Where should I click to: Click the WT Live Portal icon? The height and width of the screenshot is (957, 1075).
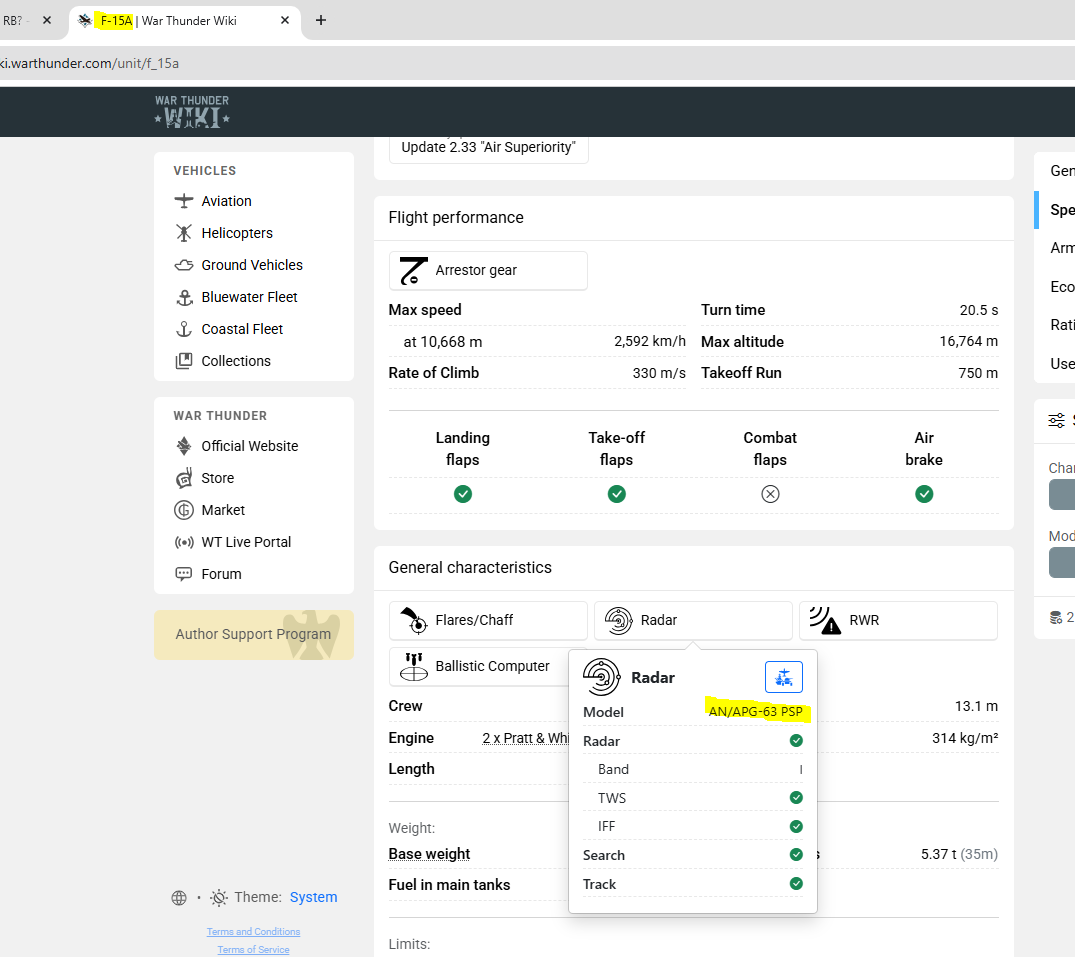pyautogui.click(x=184, y=542)
